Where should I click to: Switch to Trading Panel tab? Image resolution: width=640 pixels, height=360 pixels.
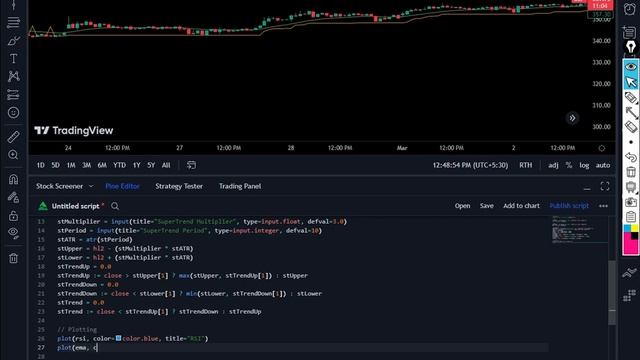pos(240,186)
